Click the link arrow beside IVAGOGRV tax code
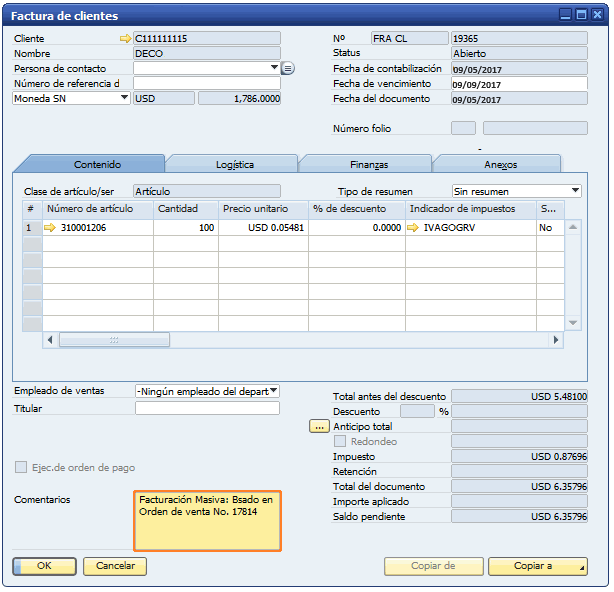 (x=415, y=228)
